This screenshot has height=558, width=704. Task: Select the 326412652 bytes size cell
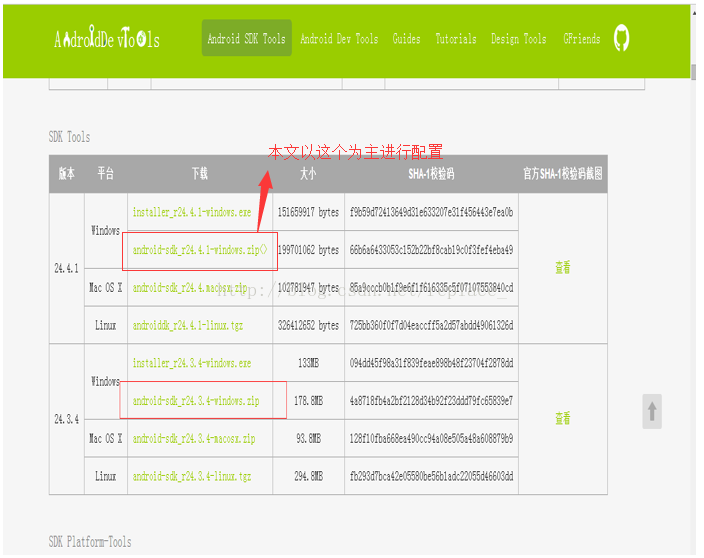pyautogui.click(x=308, y=325)
